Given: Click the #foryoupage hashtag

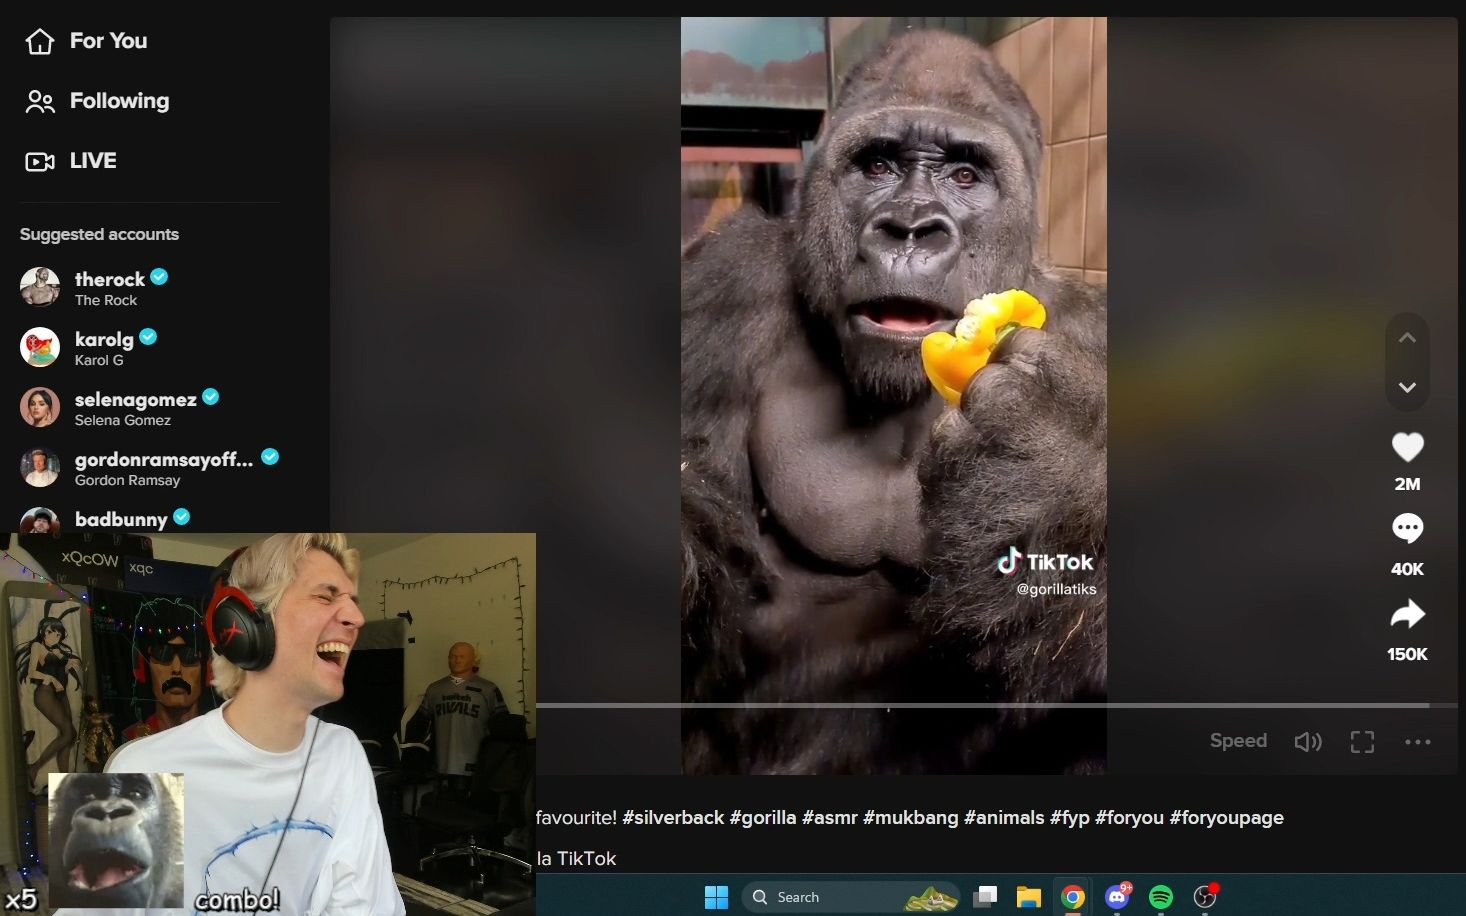Looking at the screenshot, I should pos(1227,818).
